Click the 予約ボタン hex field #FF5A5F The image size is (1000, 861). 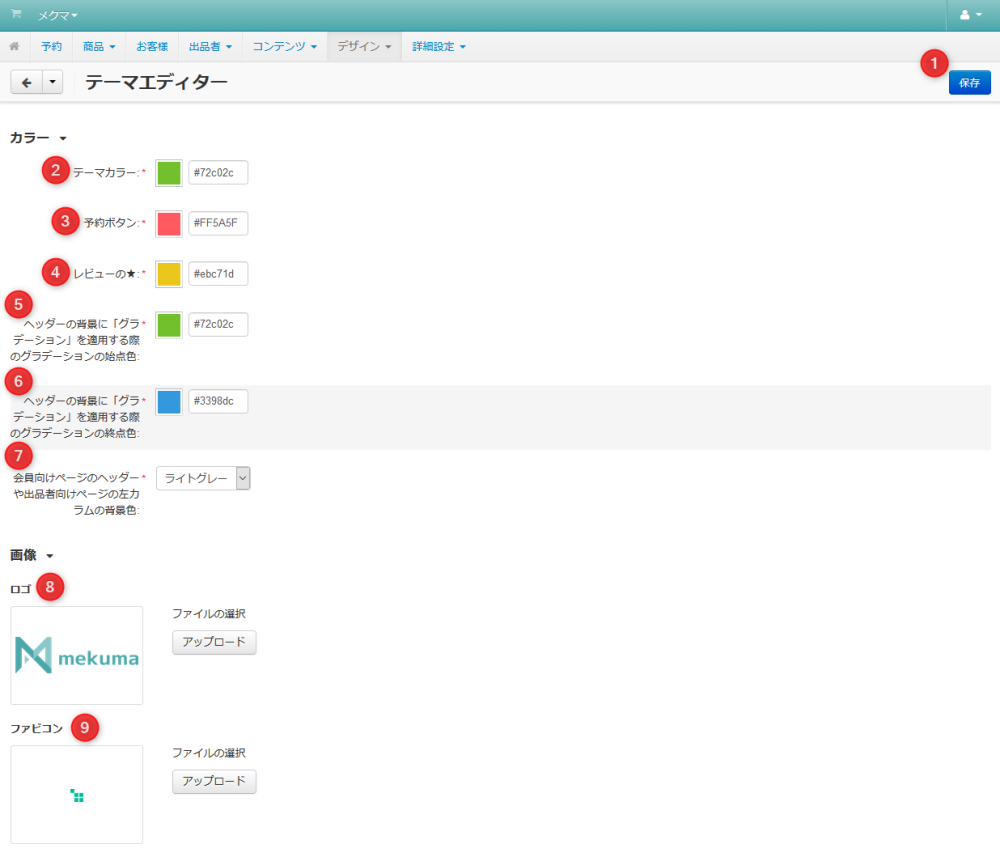(218, 223)
